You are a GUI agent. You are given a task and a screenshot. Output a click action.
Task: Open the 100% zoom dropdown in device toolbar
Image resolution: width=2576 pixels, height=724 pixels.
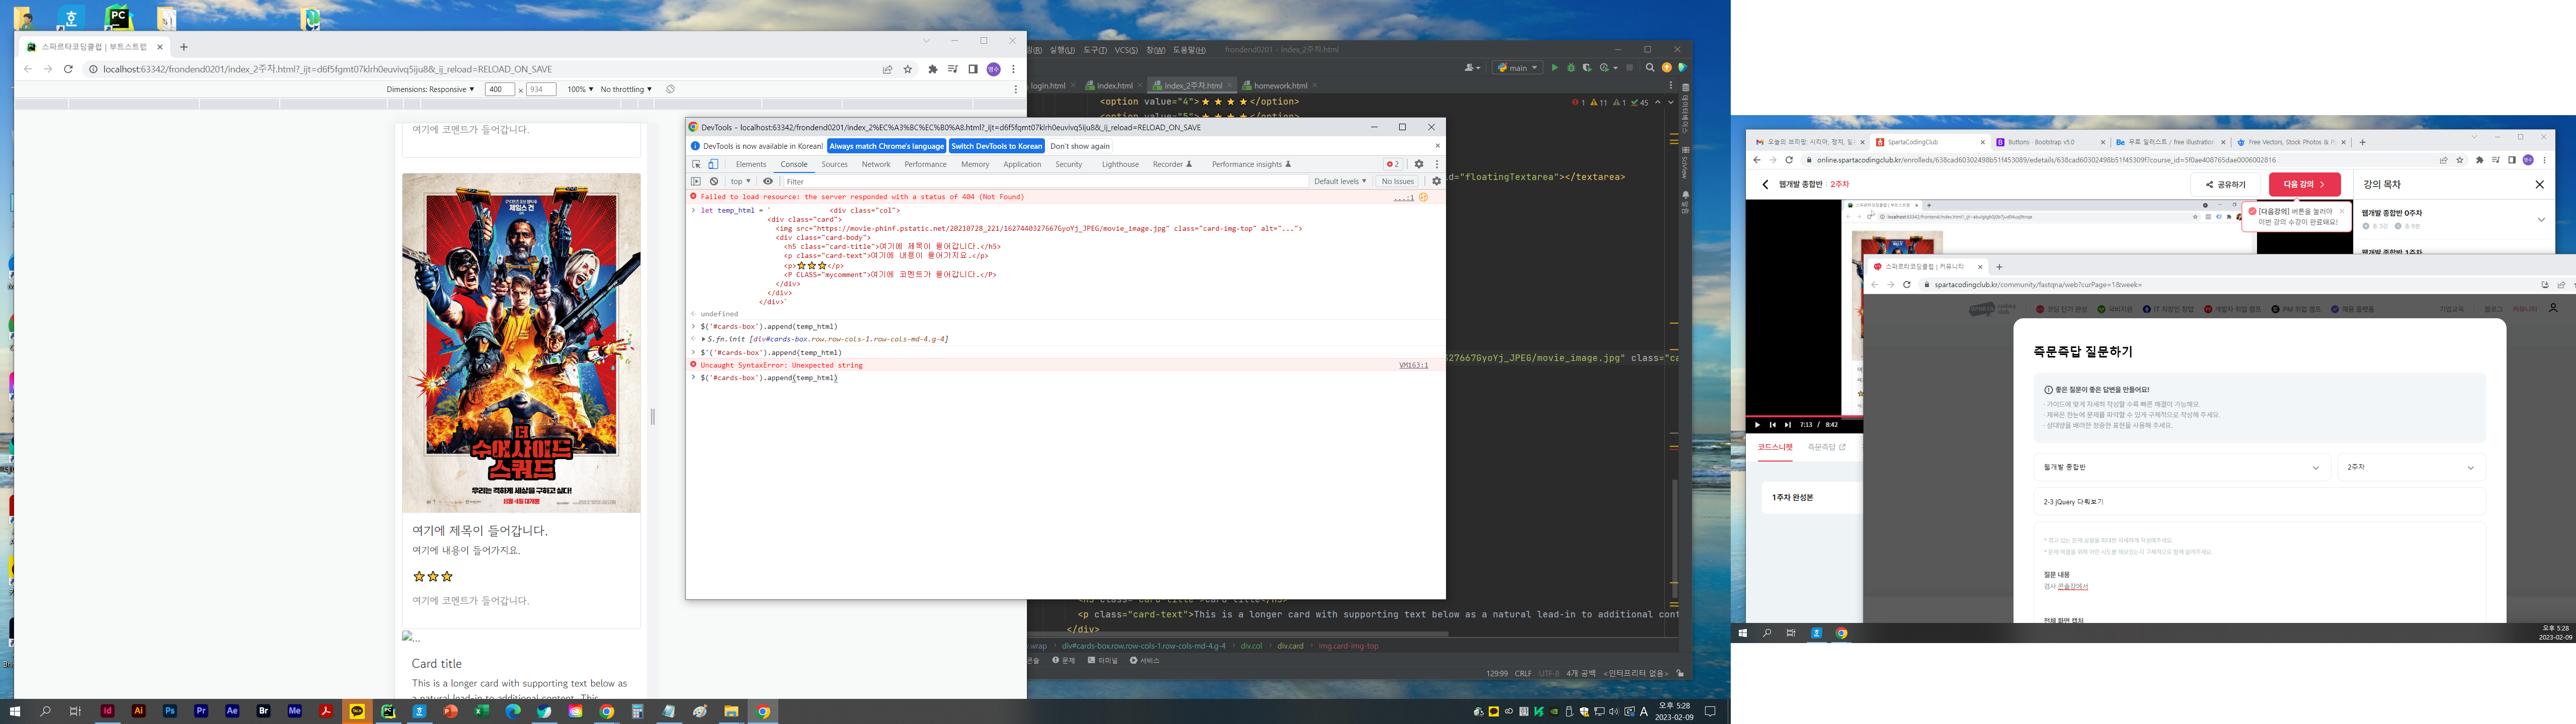[580, 89]
